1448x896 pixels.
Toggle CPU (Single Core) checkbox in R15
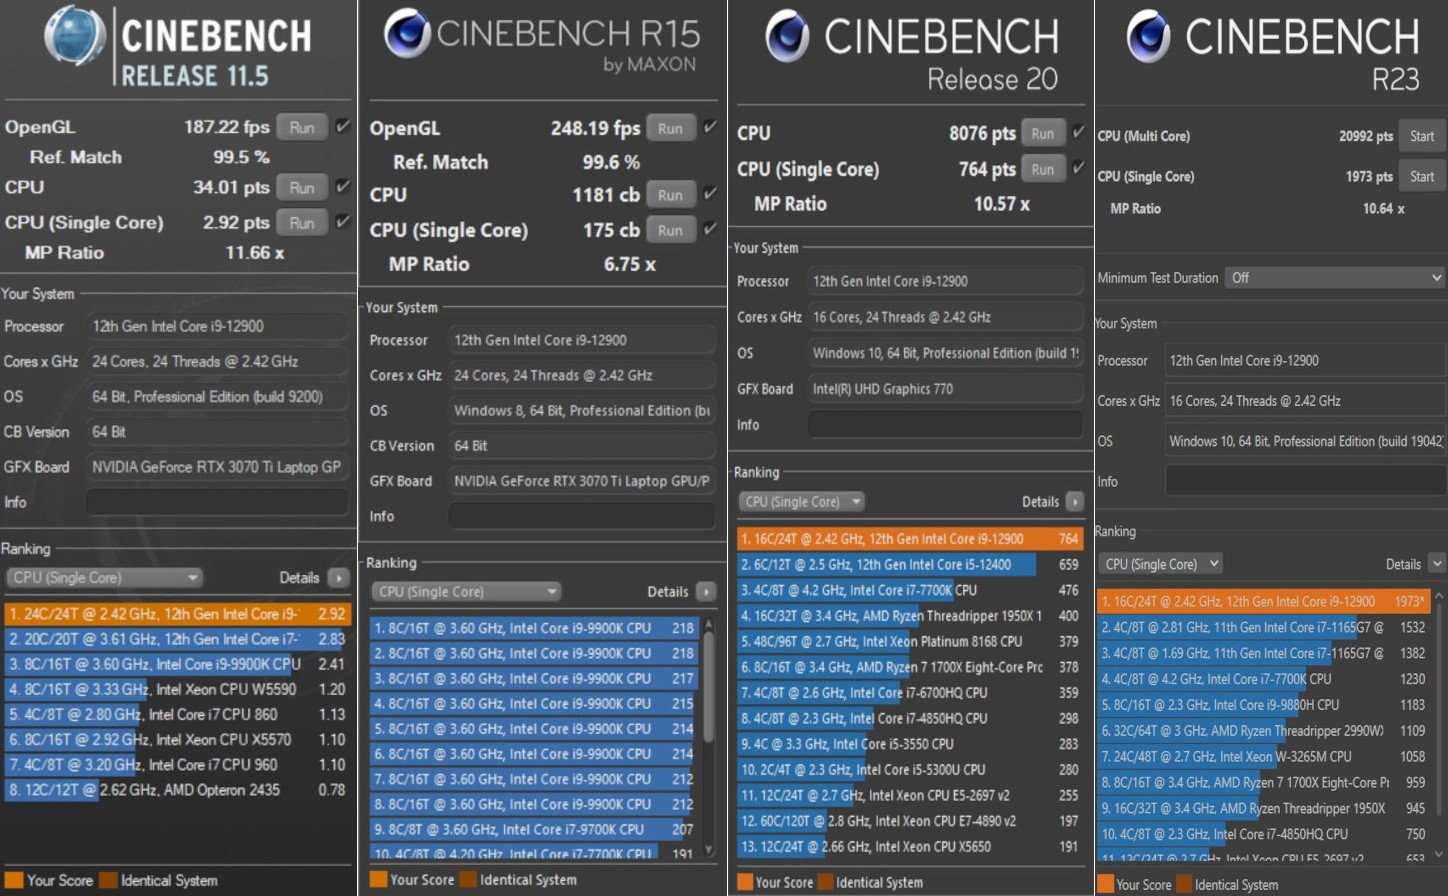pos(710,229)
